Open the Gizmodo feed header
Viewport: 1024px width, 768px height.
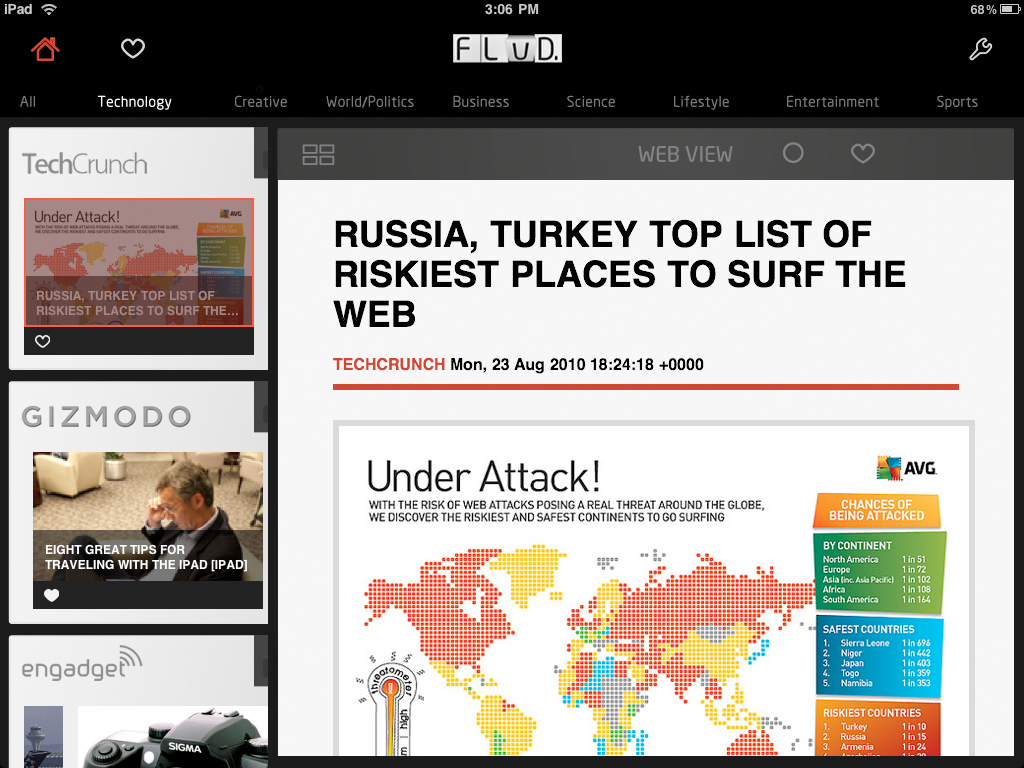[106, 417]
